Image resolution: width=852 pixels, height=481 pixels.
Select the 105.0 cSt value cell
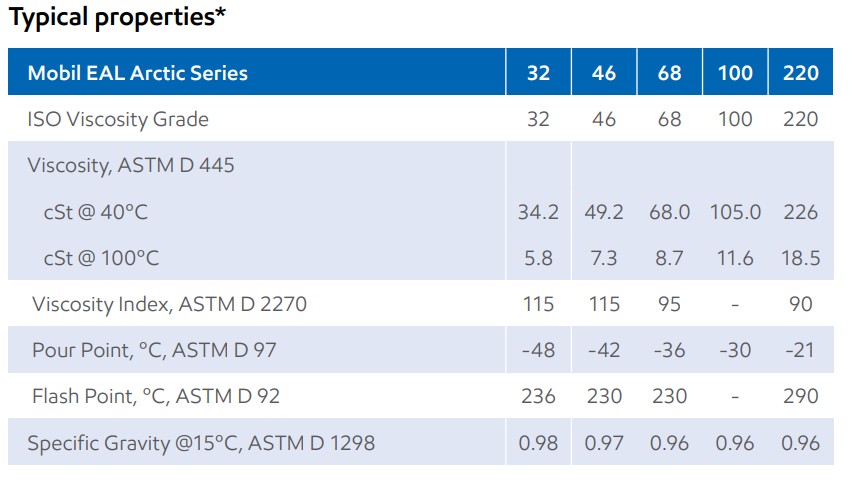point(735,212)
